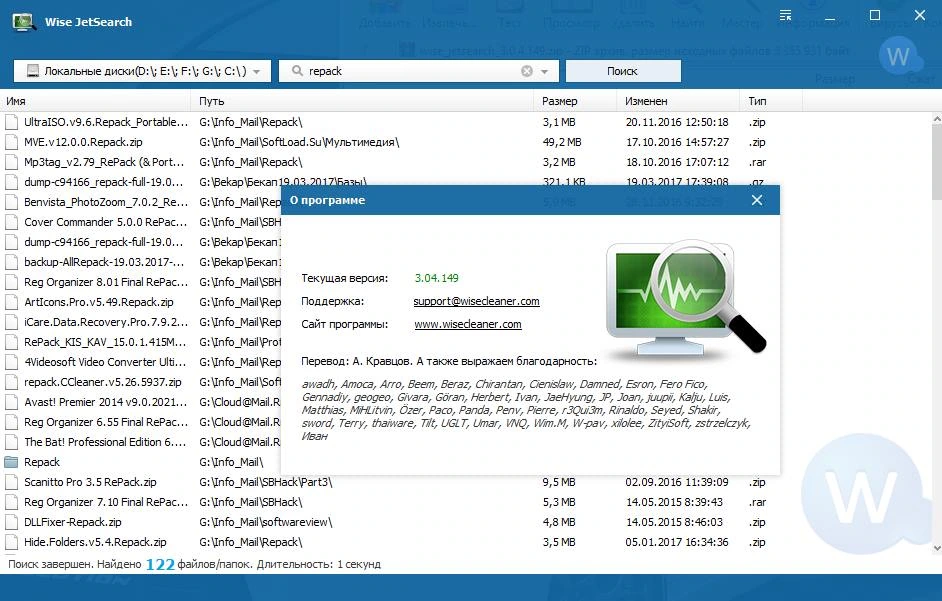Select the Scanitto Pro 3.5 RePack.zip name
Viewport: 942px width, 601px height.
coord(90,482)
